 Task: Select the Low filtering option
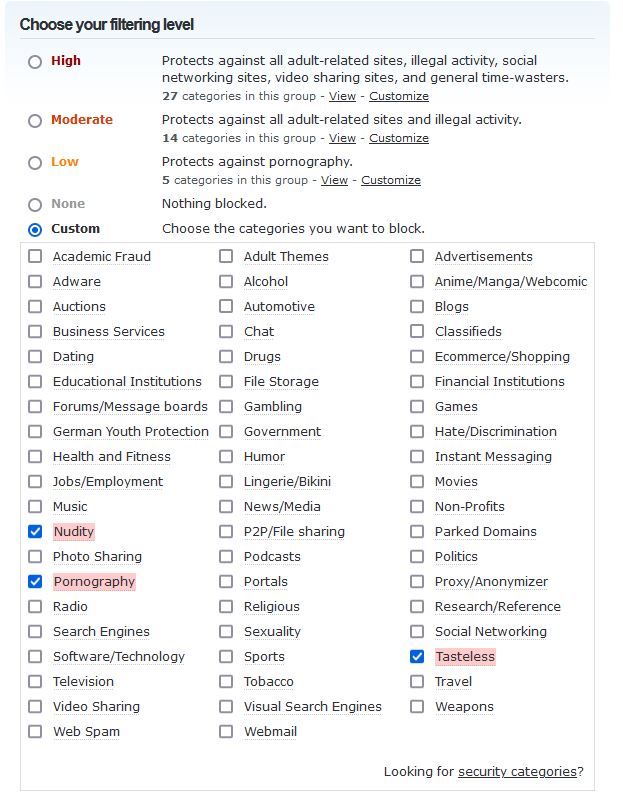(35, 163)
